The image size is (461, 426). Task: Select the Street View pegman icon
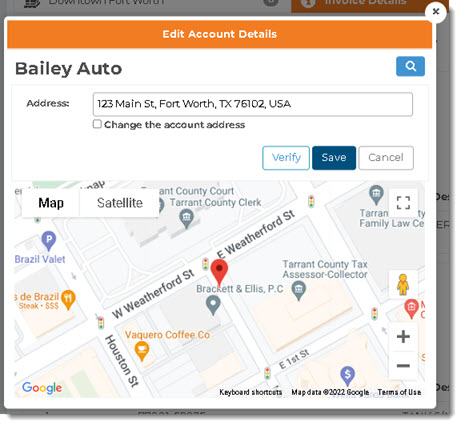[403, 285]
